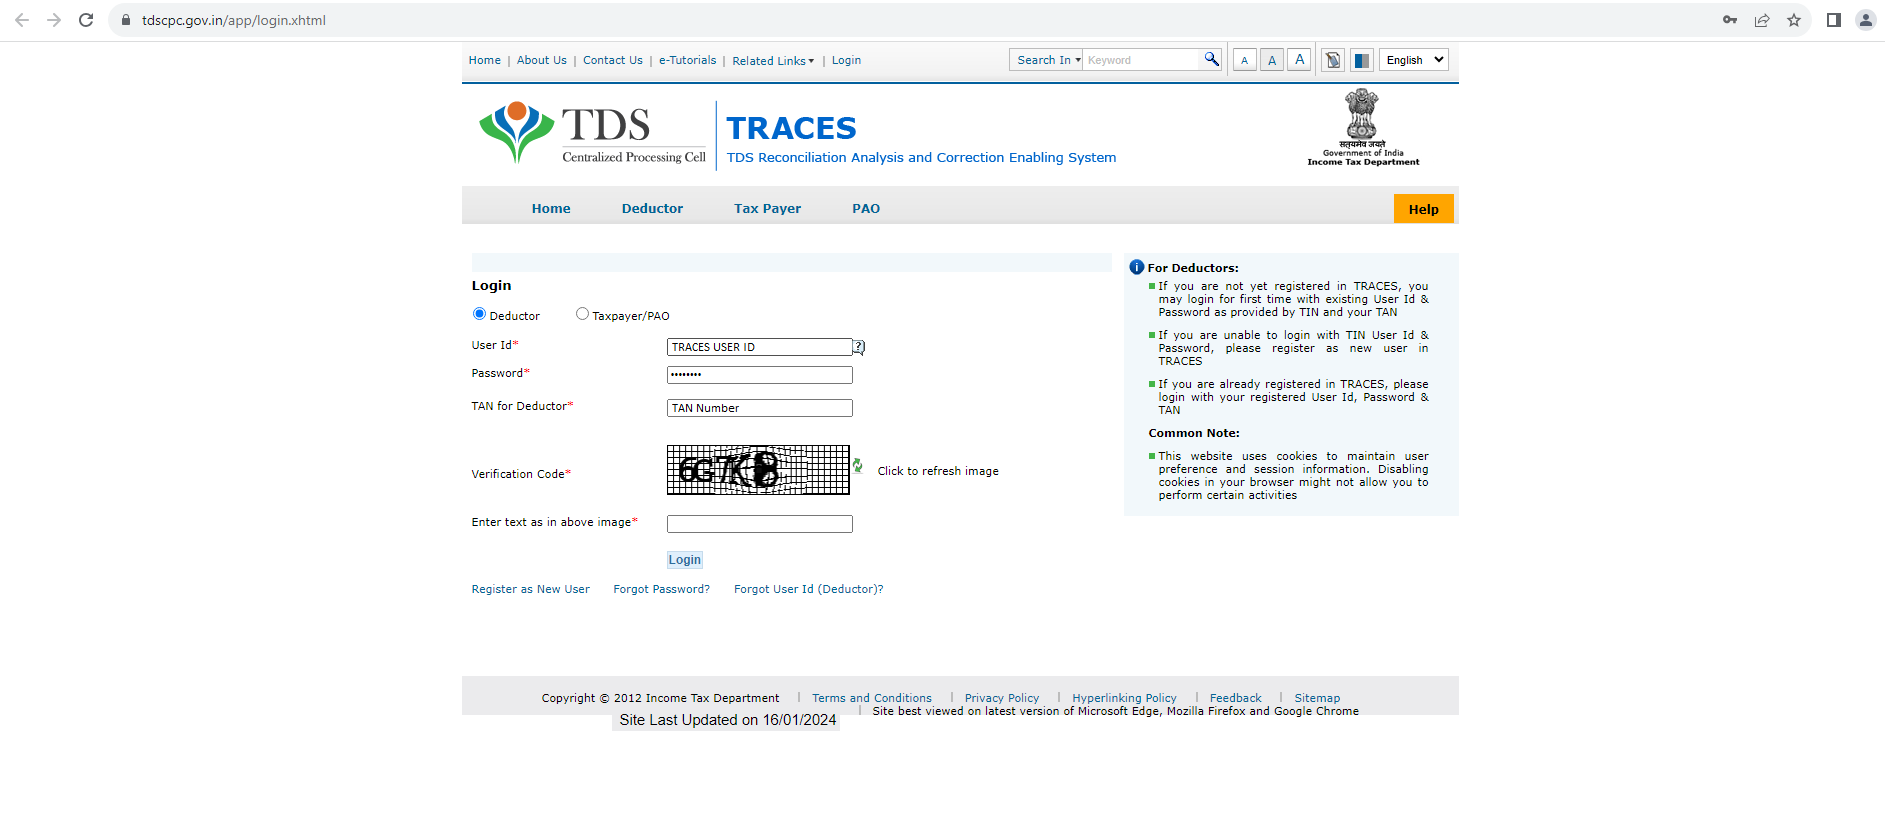Click the Forgot Password? link
Image resolution: width=1885 pixels, height=817 pixels.
pos(661,589)
